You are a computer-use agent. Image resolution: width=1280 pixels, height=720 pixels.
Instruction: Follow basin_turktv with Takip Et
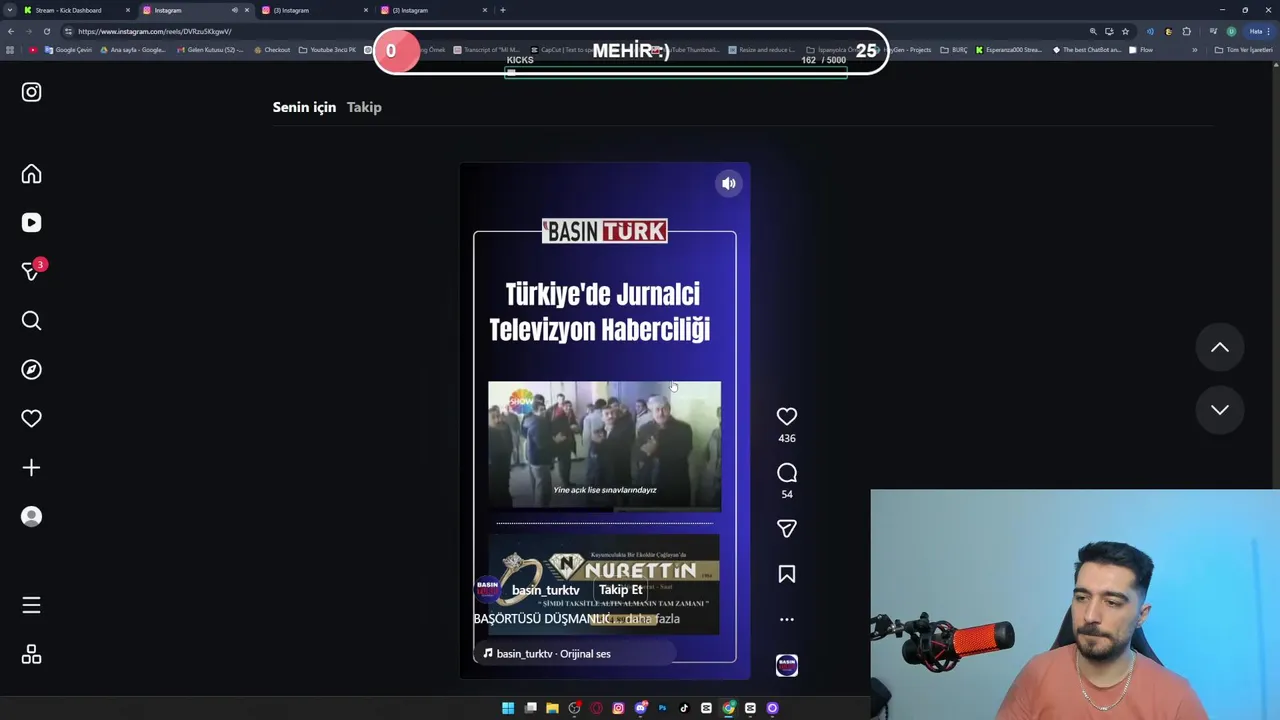click(621, 590)
